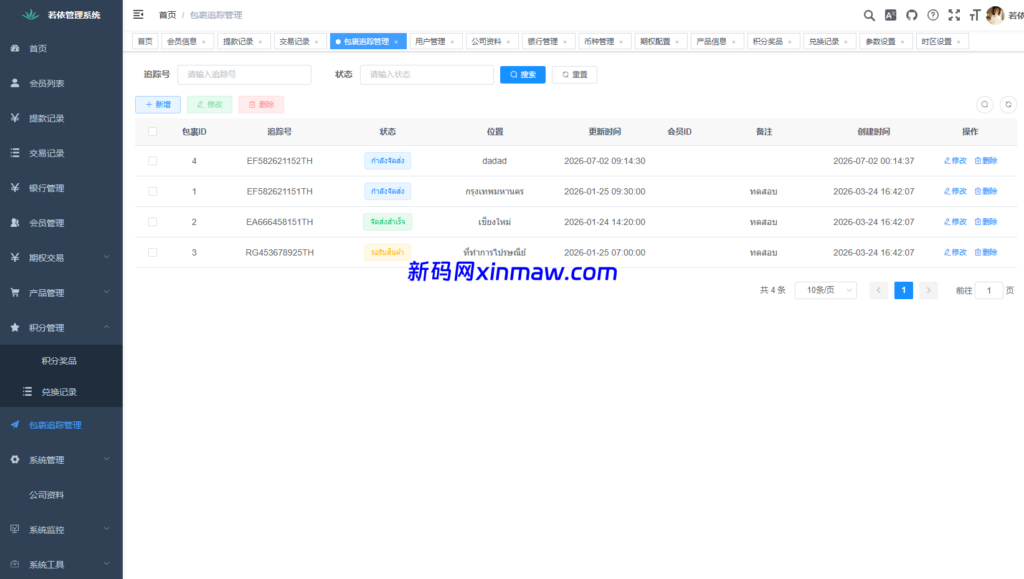
Task: Delete the EF582621152TH row via 删除
Action: [986, 161]
